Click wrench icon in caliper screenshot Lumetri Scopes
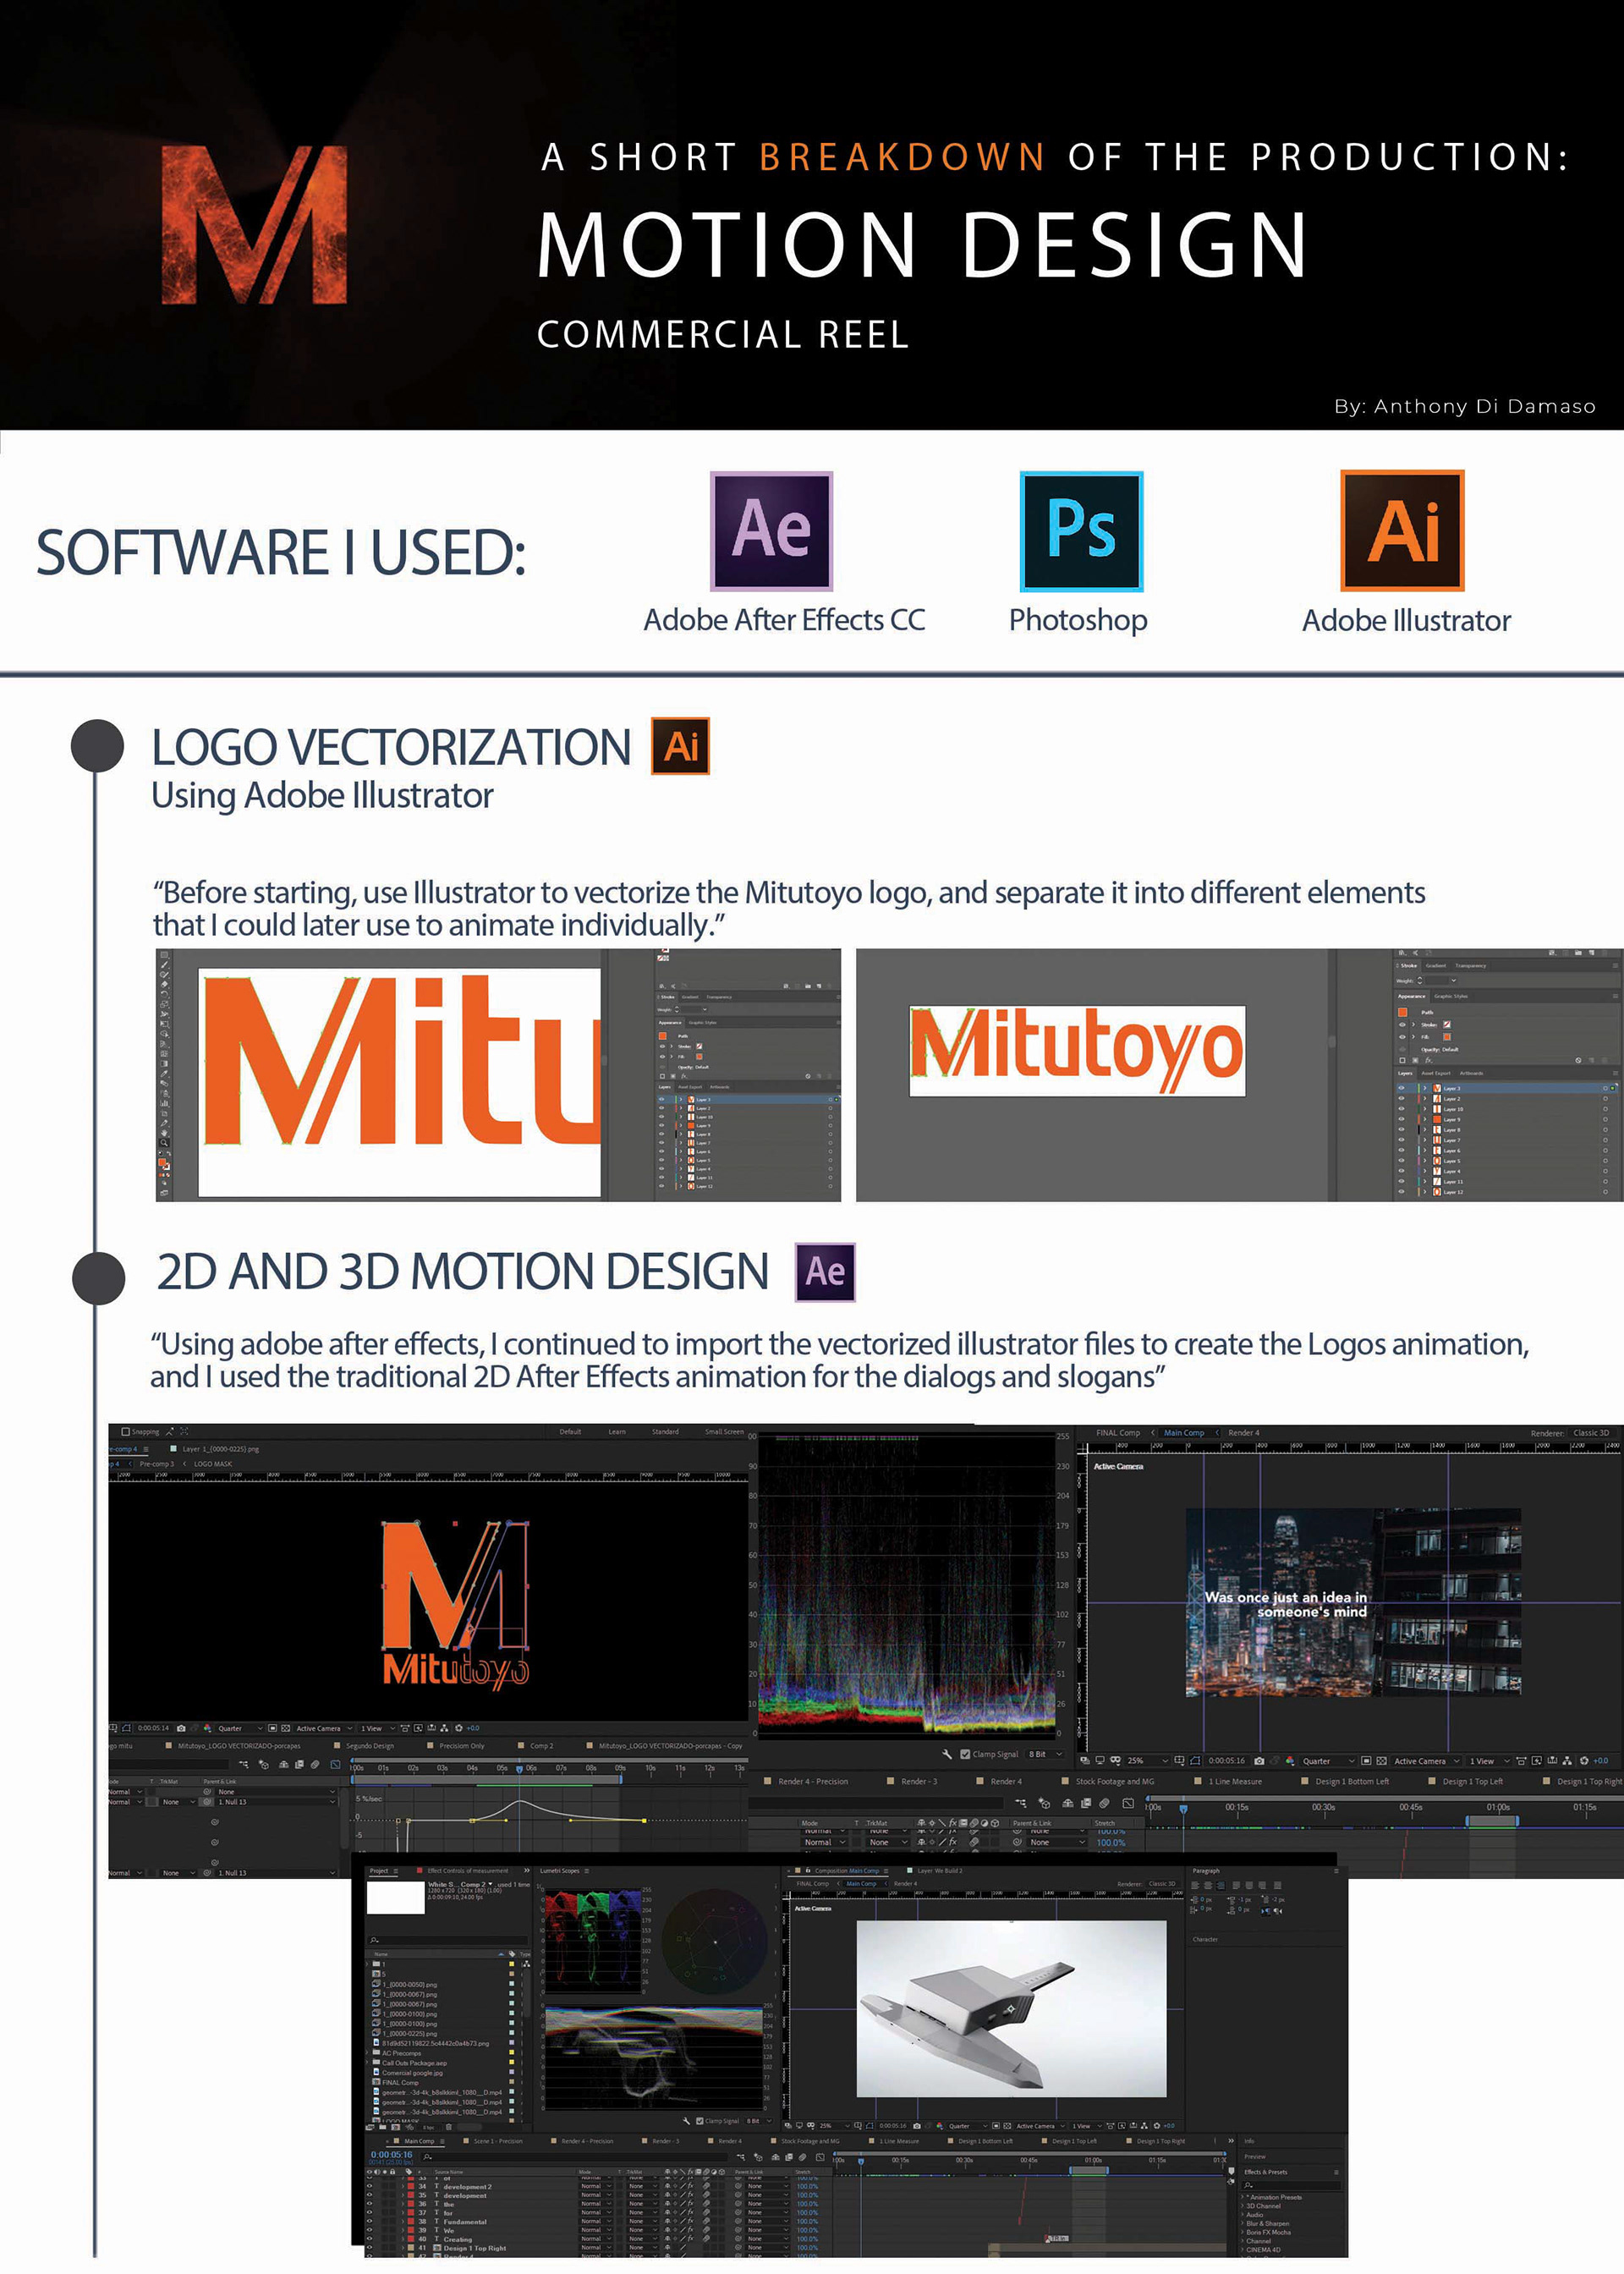The height and width of the screenshot is (2274, 1624). [687, 2121]
